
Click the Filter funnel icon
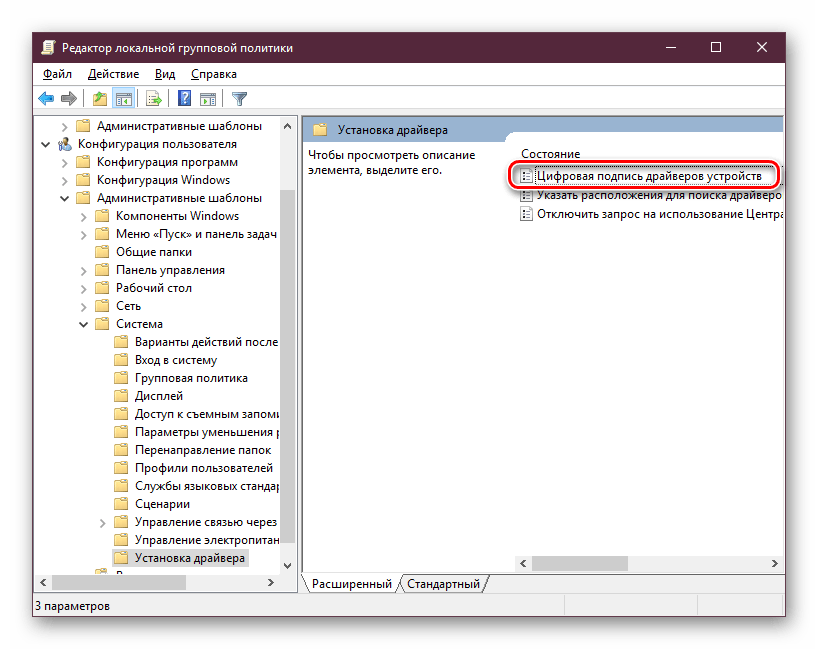(239, 98)
